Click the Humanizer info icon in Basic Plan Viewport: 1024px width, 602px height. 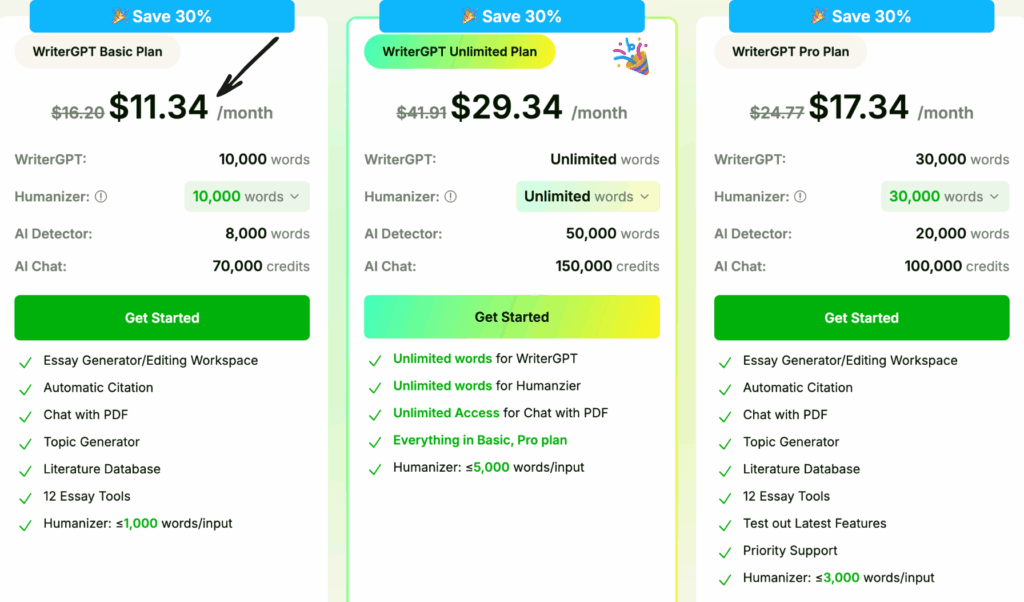coord(101,197)
